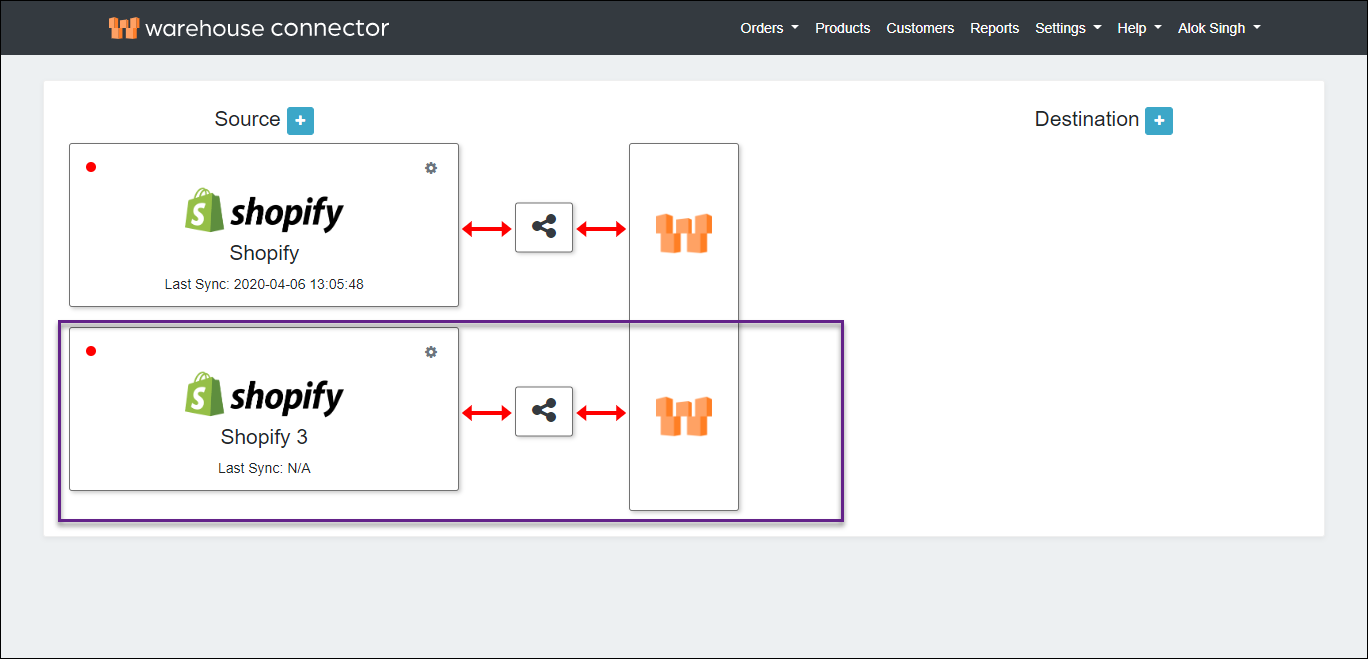Toggle the red status indicator on Shopify card
1368x659 pixels.
click(91, 168)
